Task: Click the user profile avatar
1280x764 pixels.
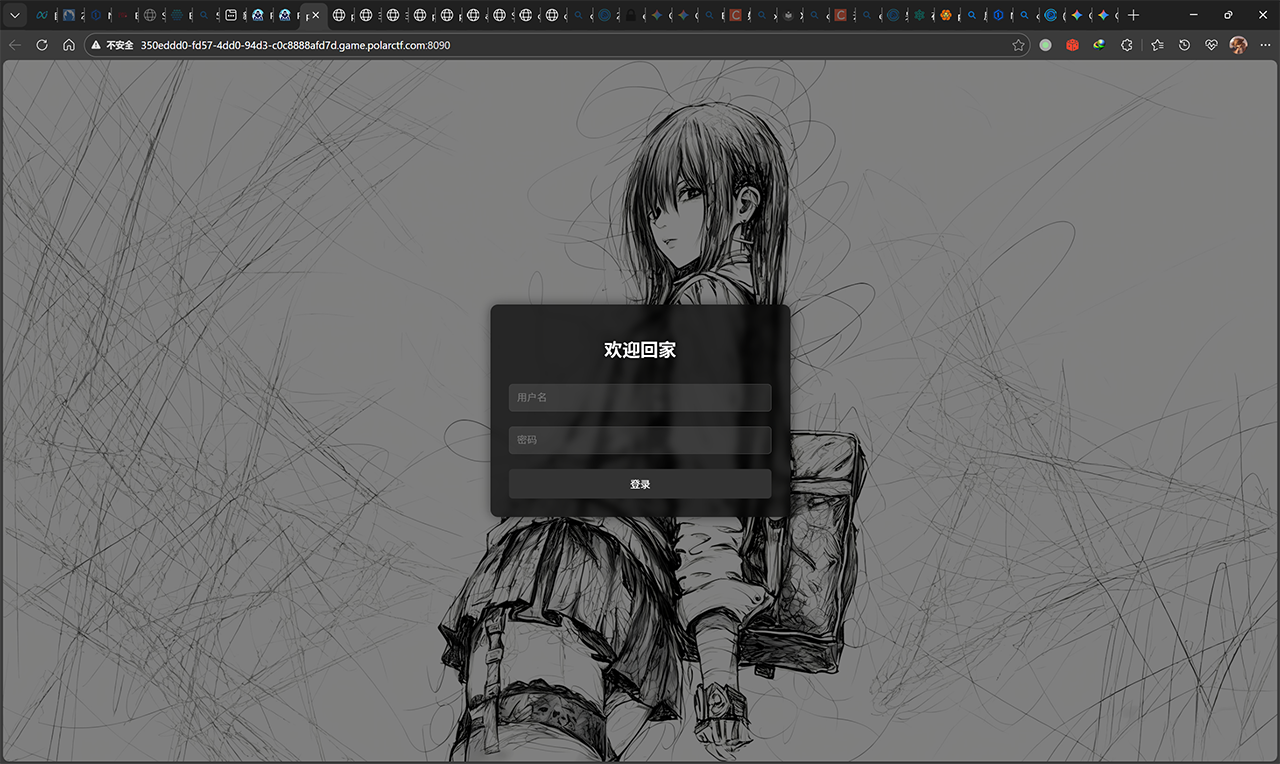Action: click(1238, 45)
